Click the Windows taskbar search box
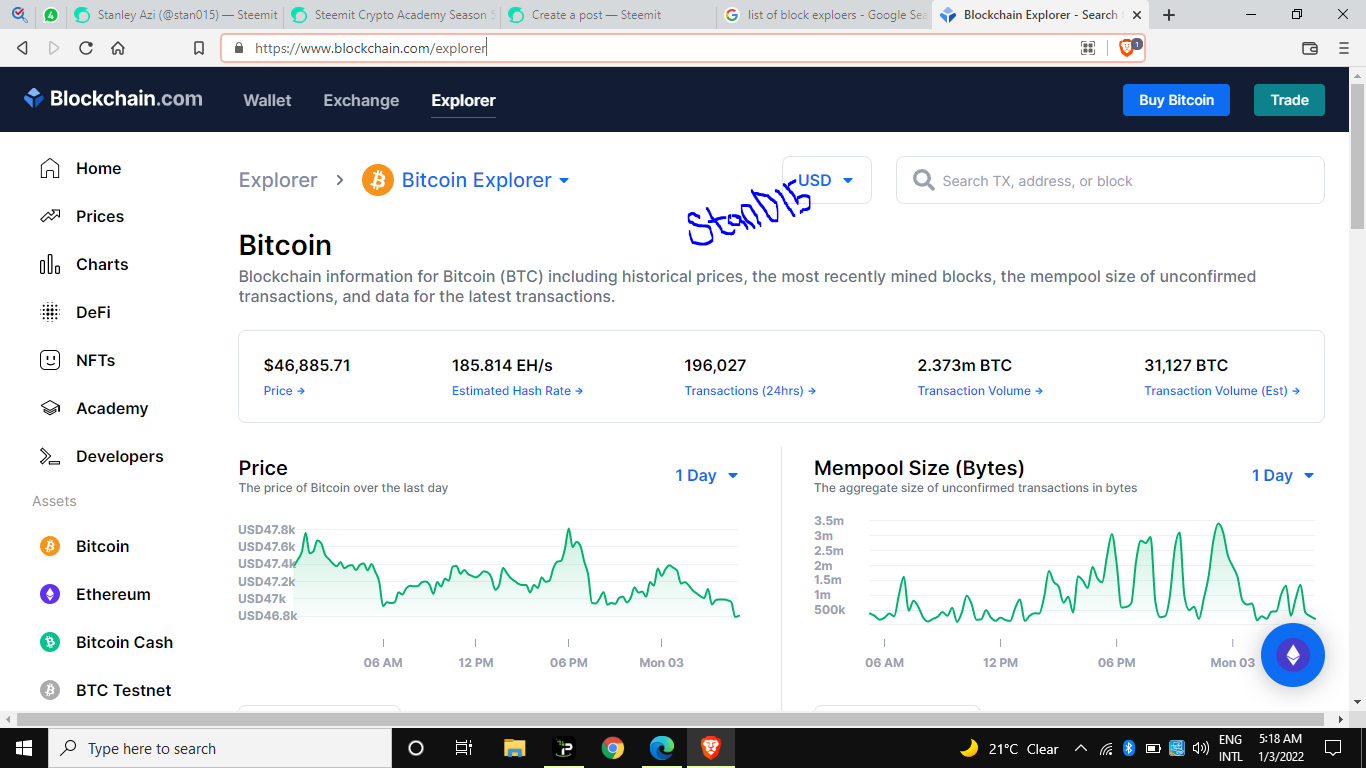The height and width of the screenshot is (768, 1366). 219,748
